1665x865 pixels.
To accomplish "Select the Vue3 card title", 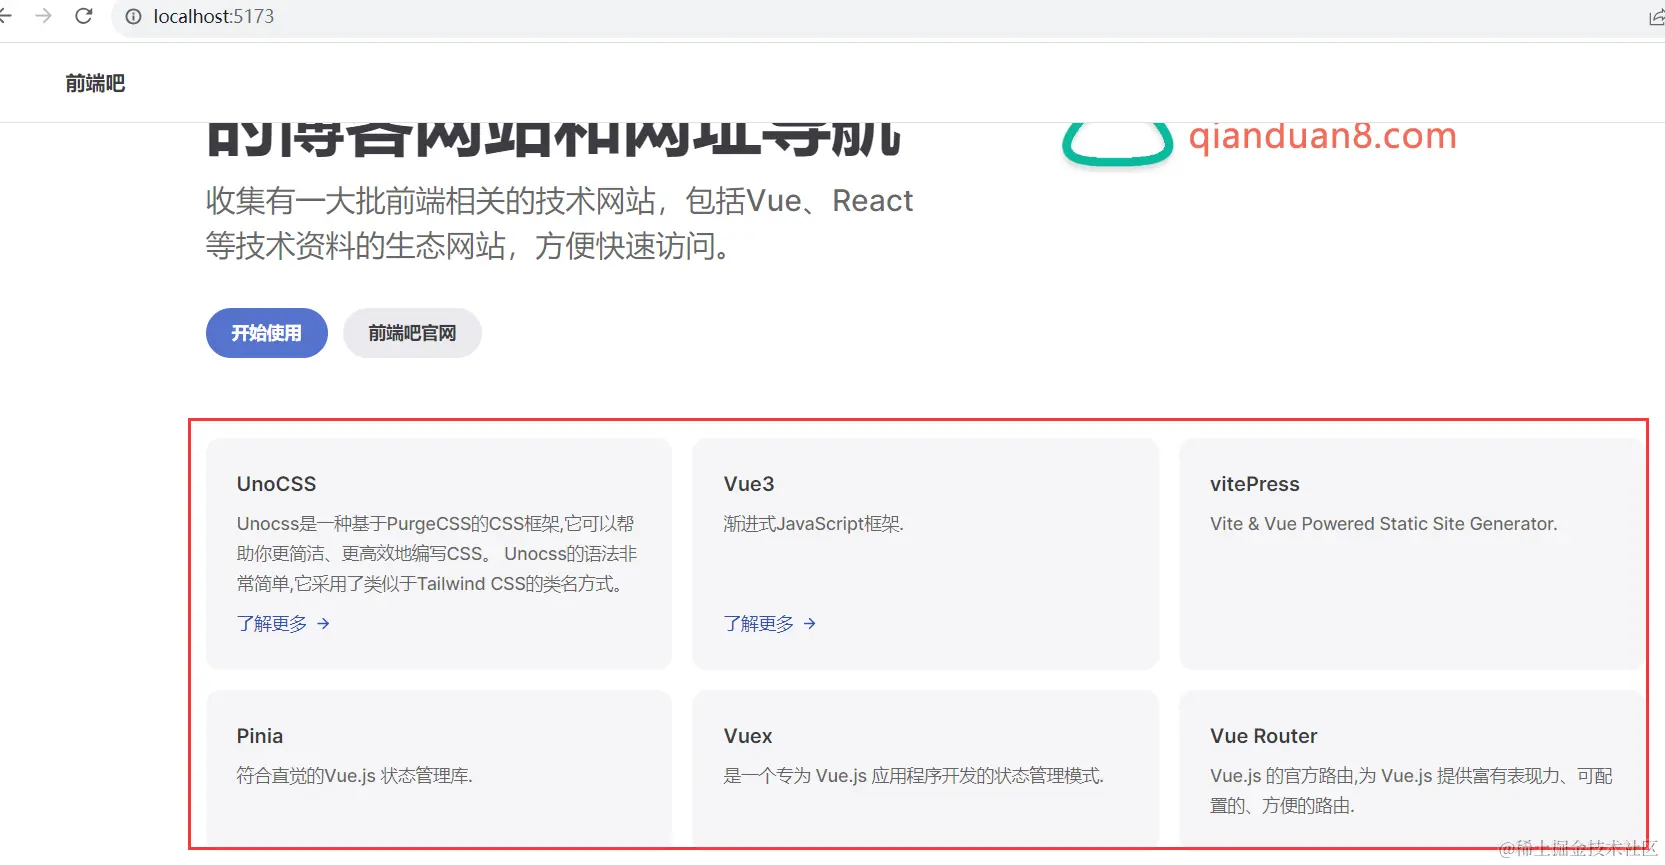I will click(749, 484).
